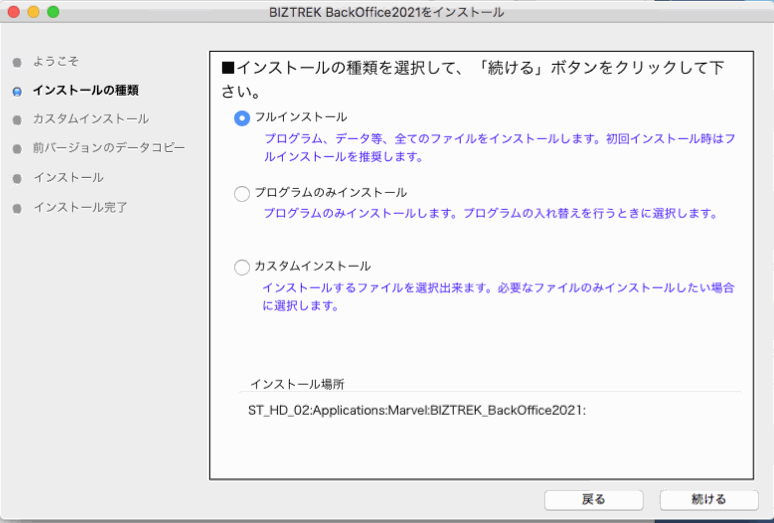Click the install path ST_HD_02:Applications text
Screen dimensions: 774x523
[416, 411]
